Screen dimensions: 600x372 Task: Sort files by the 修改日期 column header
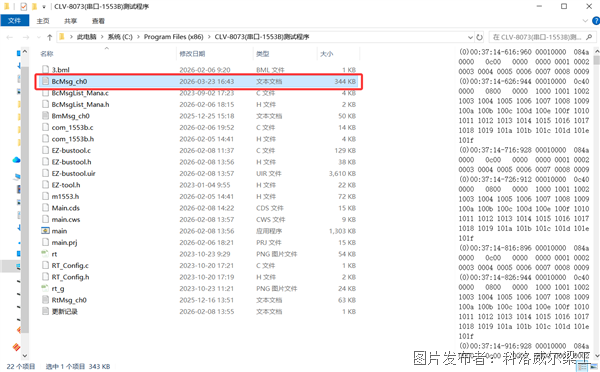click(x=192, y=54)
